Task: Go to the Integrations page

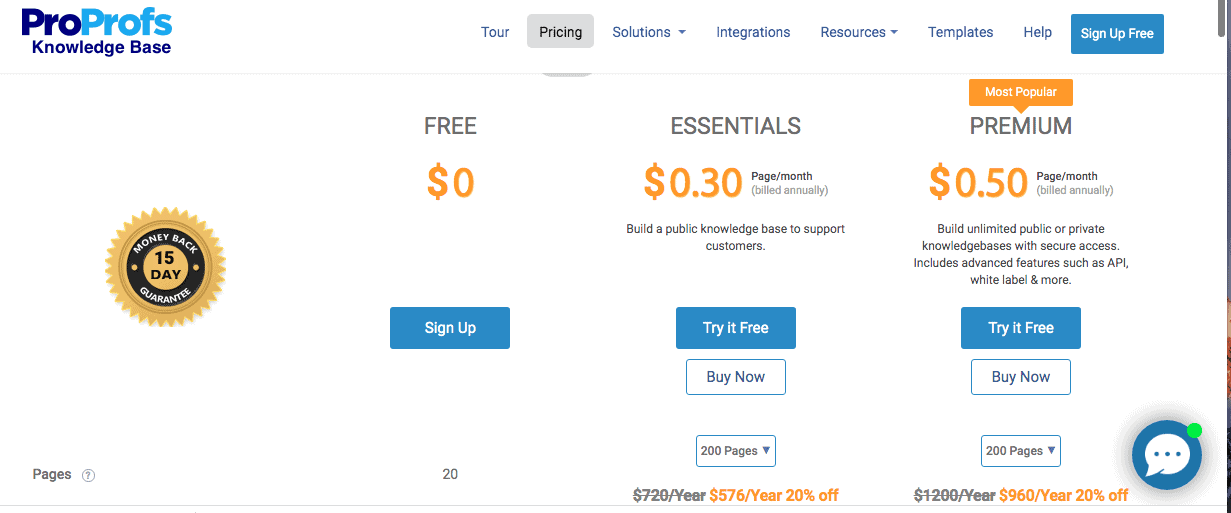Action: click(753, 32)
